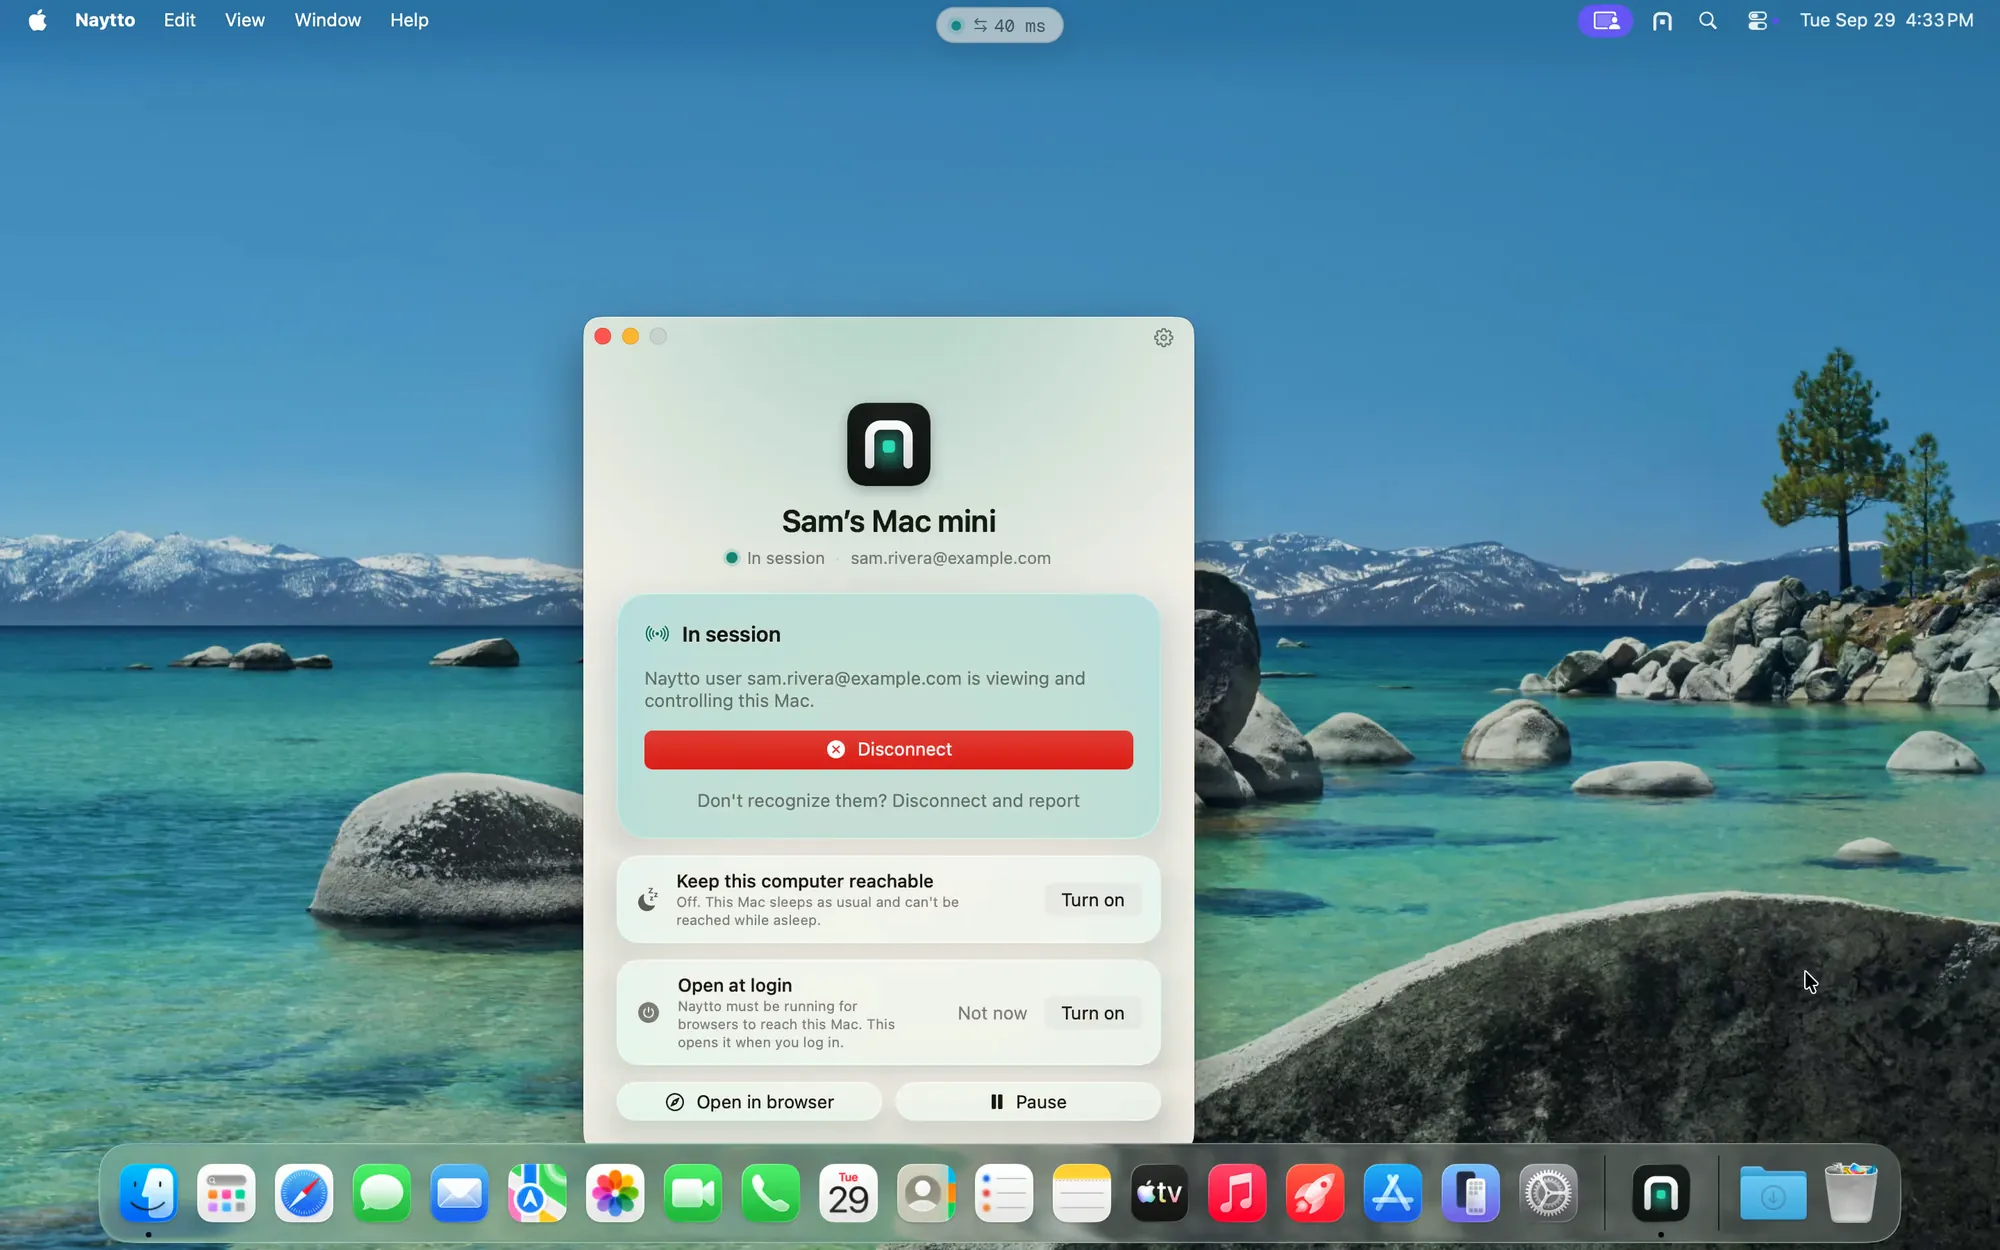The height and width of the screenshot is (1250, 2000).
Task: Open the Apple menu
Action: point(37,20)
